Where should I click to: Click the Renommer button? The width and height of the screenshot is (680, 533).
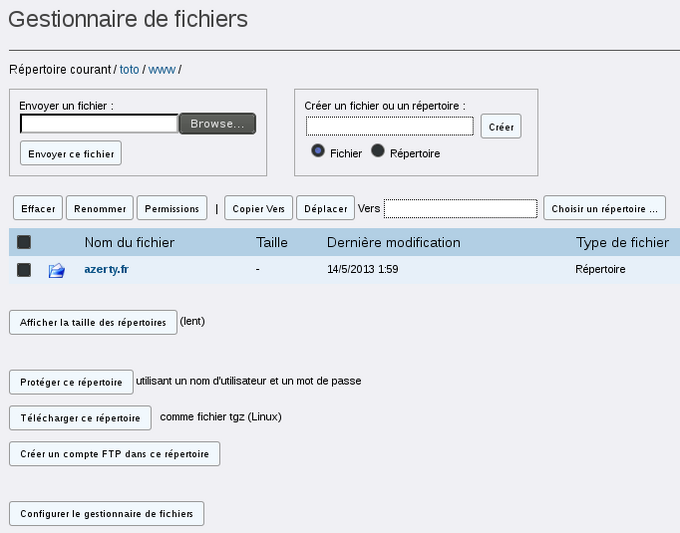[100, 208]
